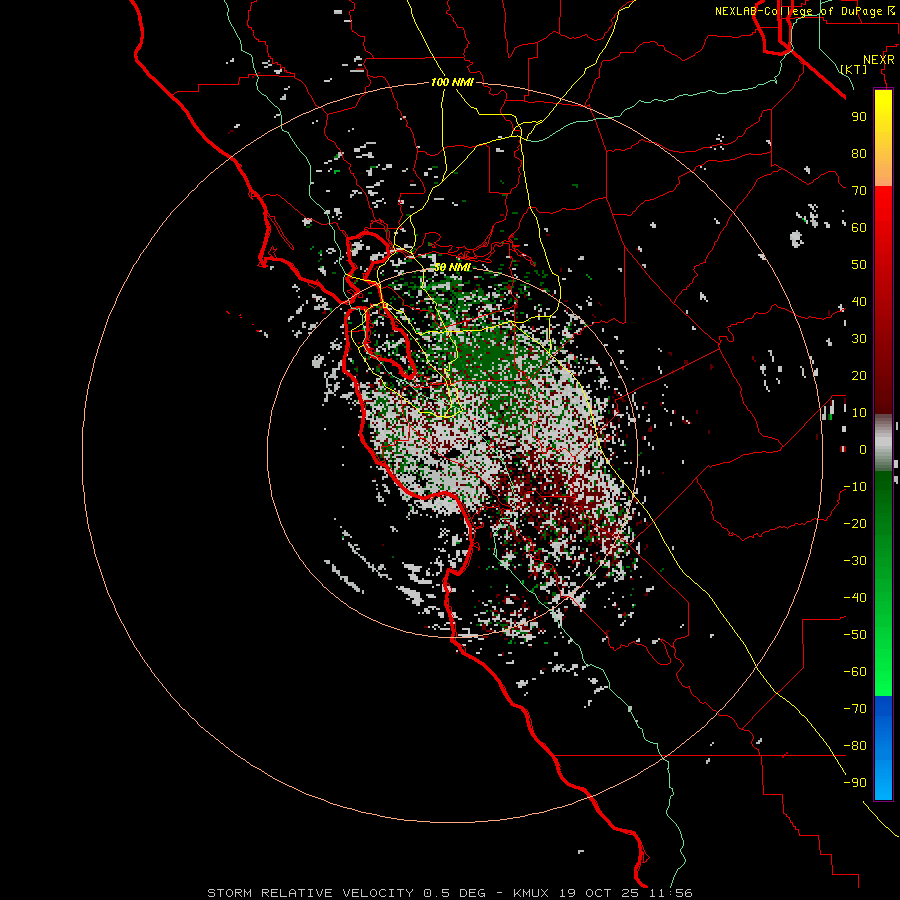Click the "-60" scale label
900x900 pixels.
tap(855, 672)
